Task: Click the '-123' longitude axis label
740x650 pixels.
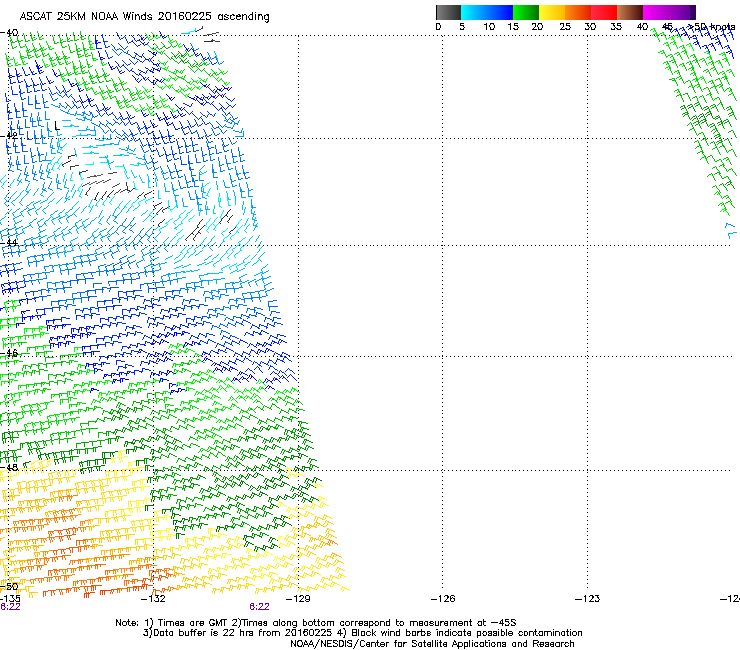Action: (x=587, y=599)
